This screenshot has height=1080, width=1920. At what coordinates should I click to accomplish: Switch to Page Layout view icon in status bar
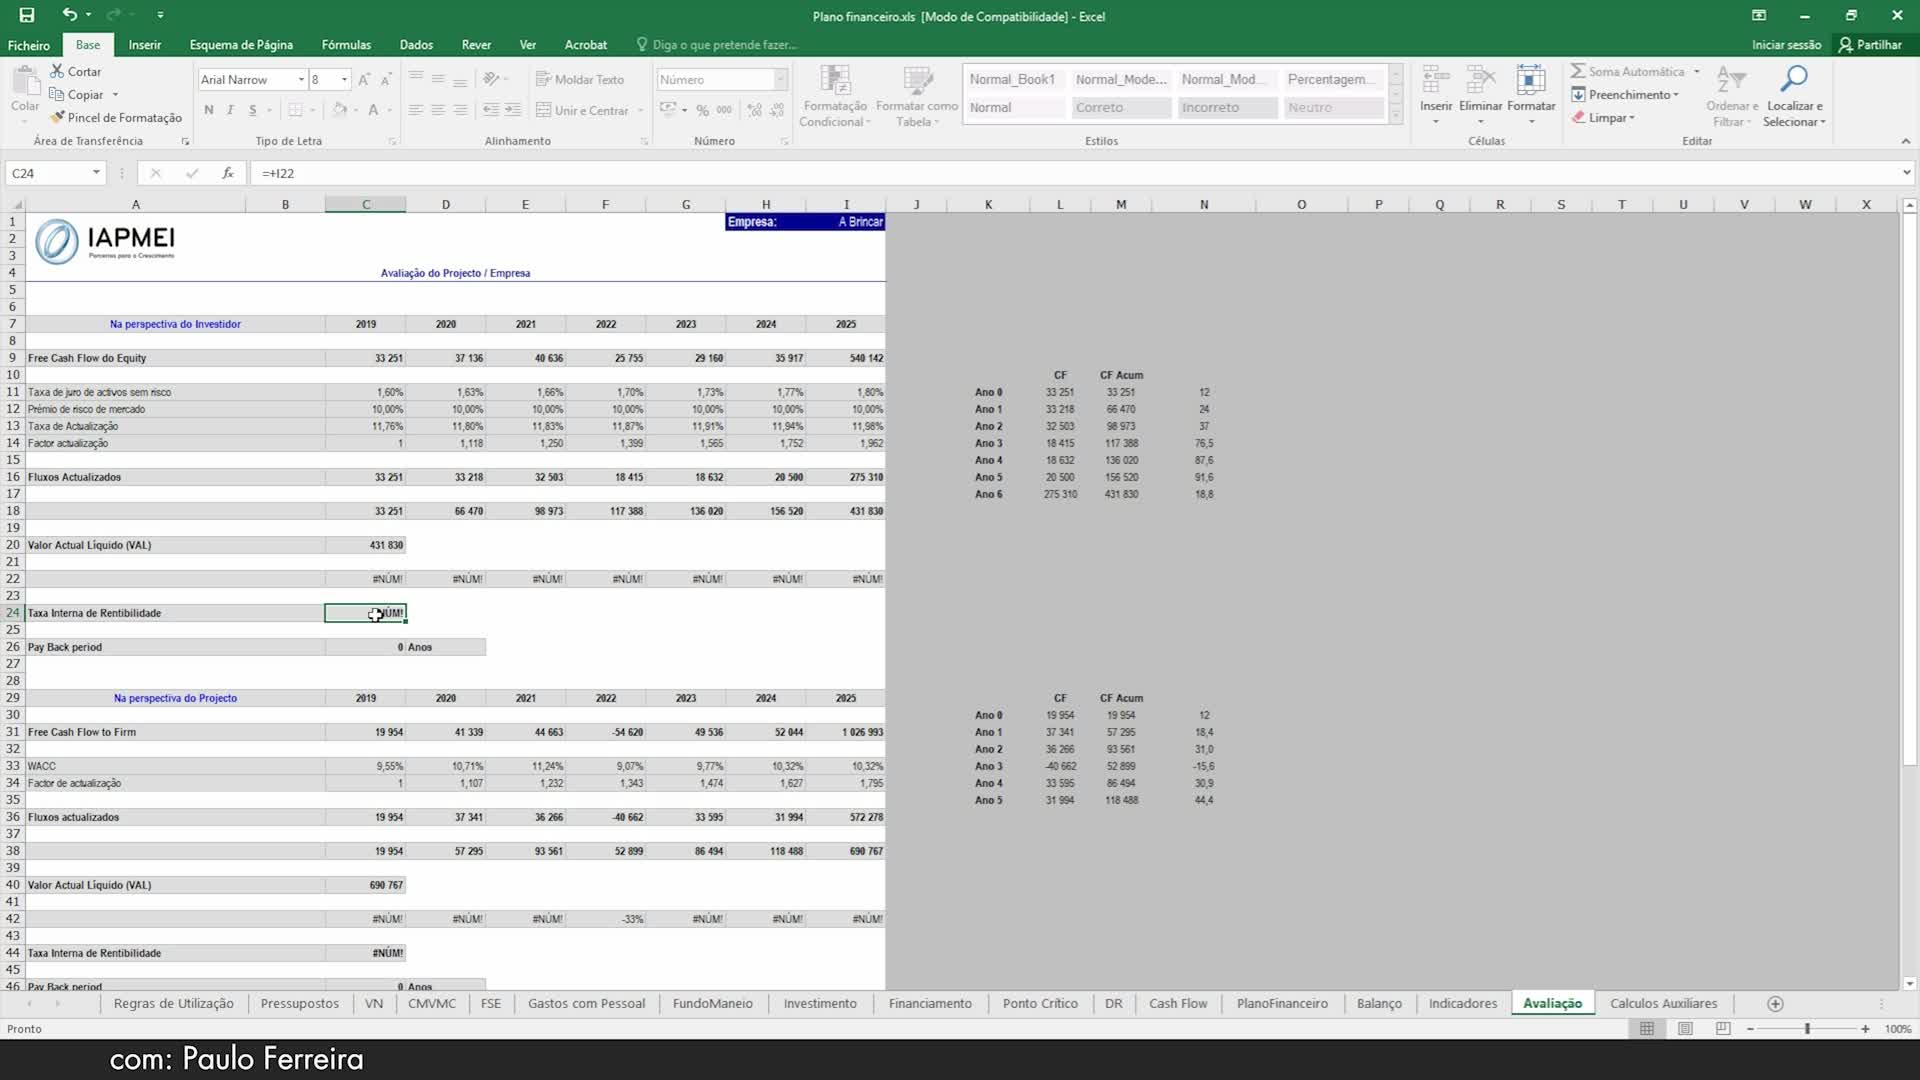click(x=1685, y=1028)
